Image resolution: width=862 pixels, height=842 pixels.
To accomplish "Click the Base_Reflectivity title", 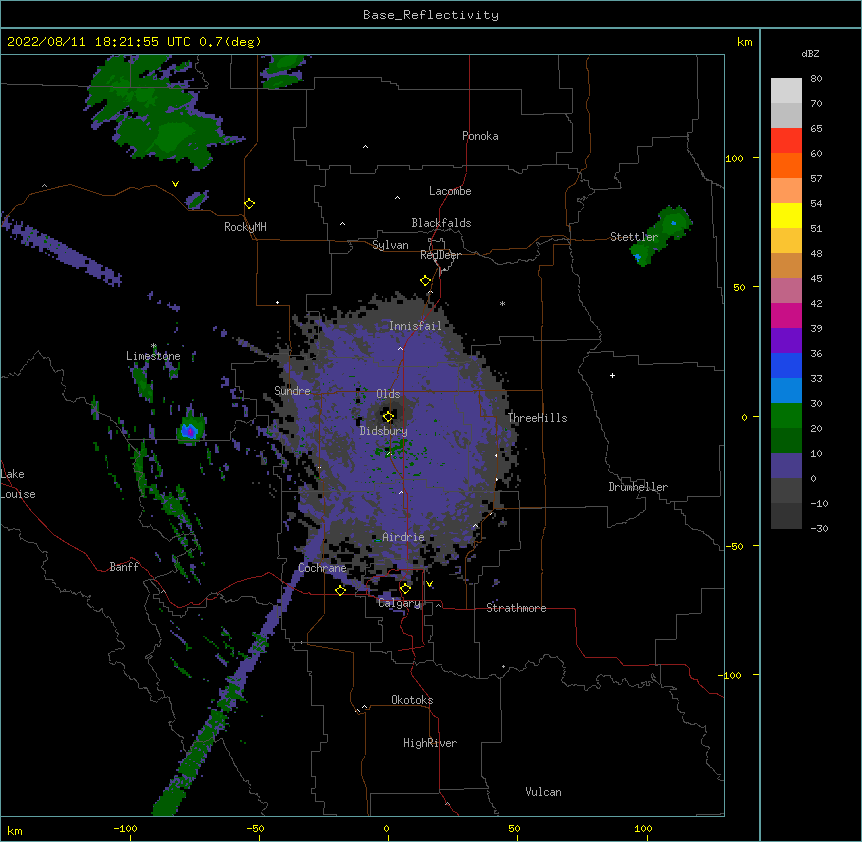I will 431,15.
